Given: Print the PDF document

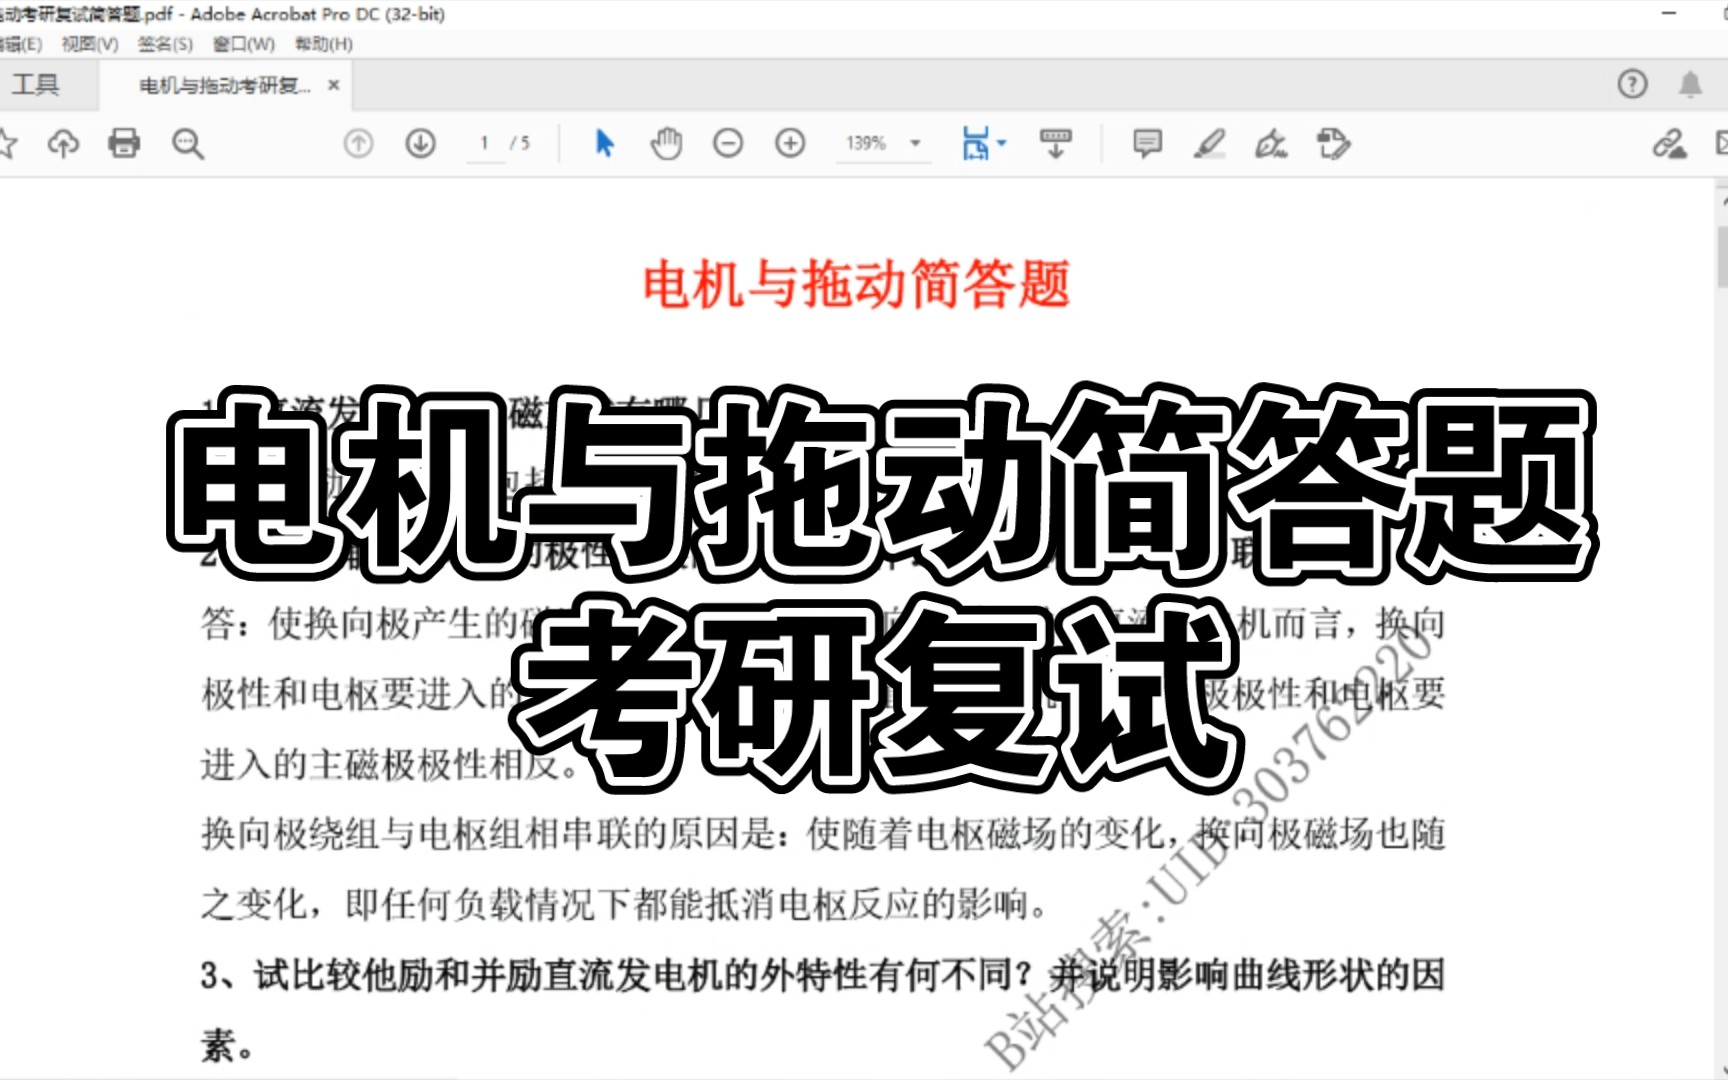Looking at the screenshot, I should [x=124, y=144].
